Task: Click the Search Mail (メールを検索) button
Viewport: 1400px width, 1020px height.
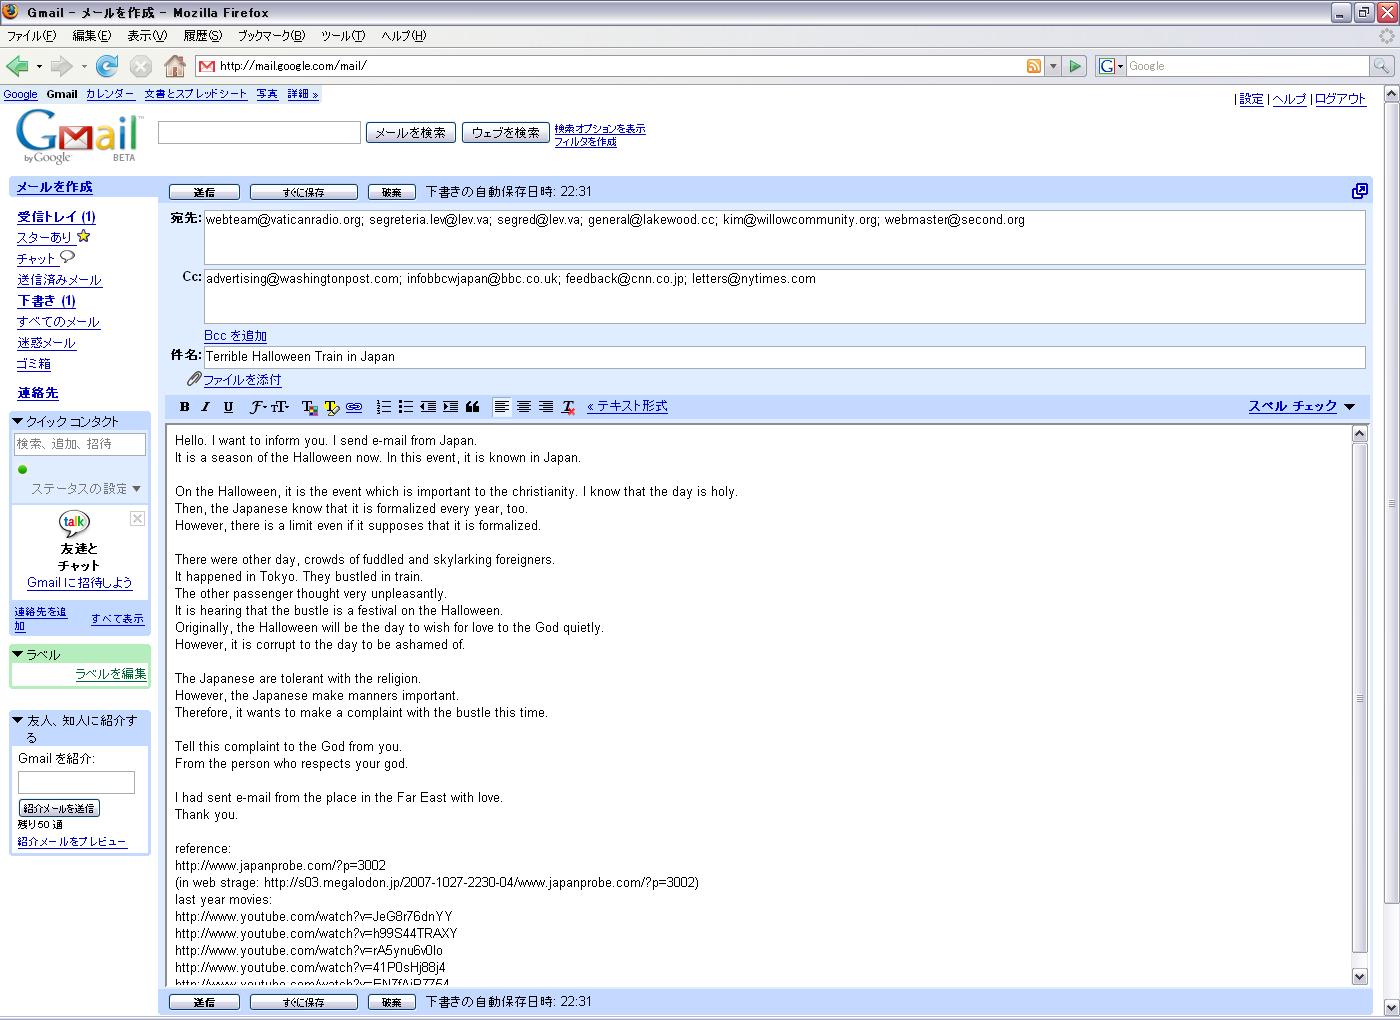Action: pyautogui.click(x=410, y=132)
